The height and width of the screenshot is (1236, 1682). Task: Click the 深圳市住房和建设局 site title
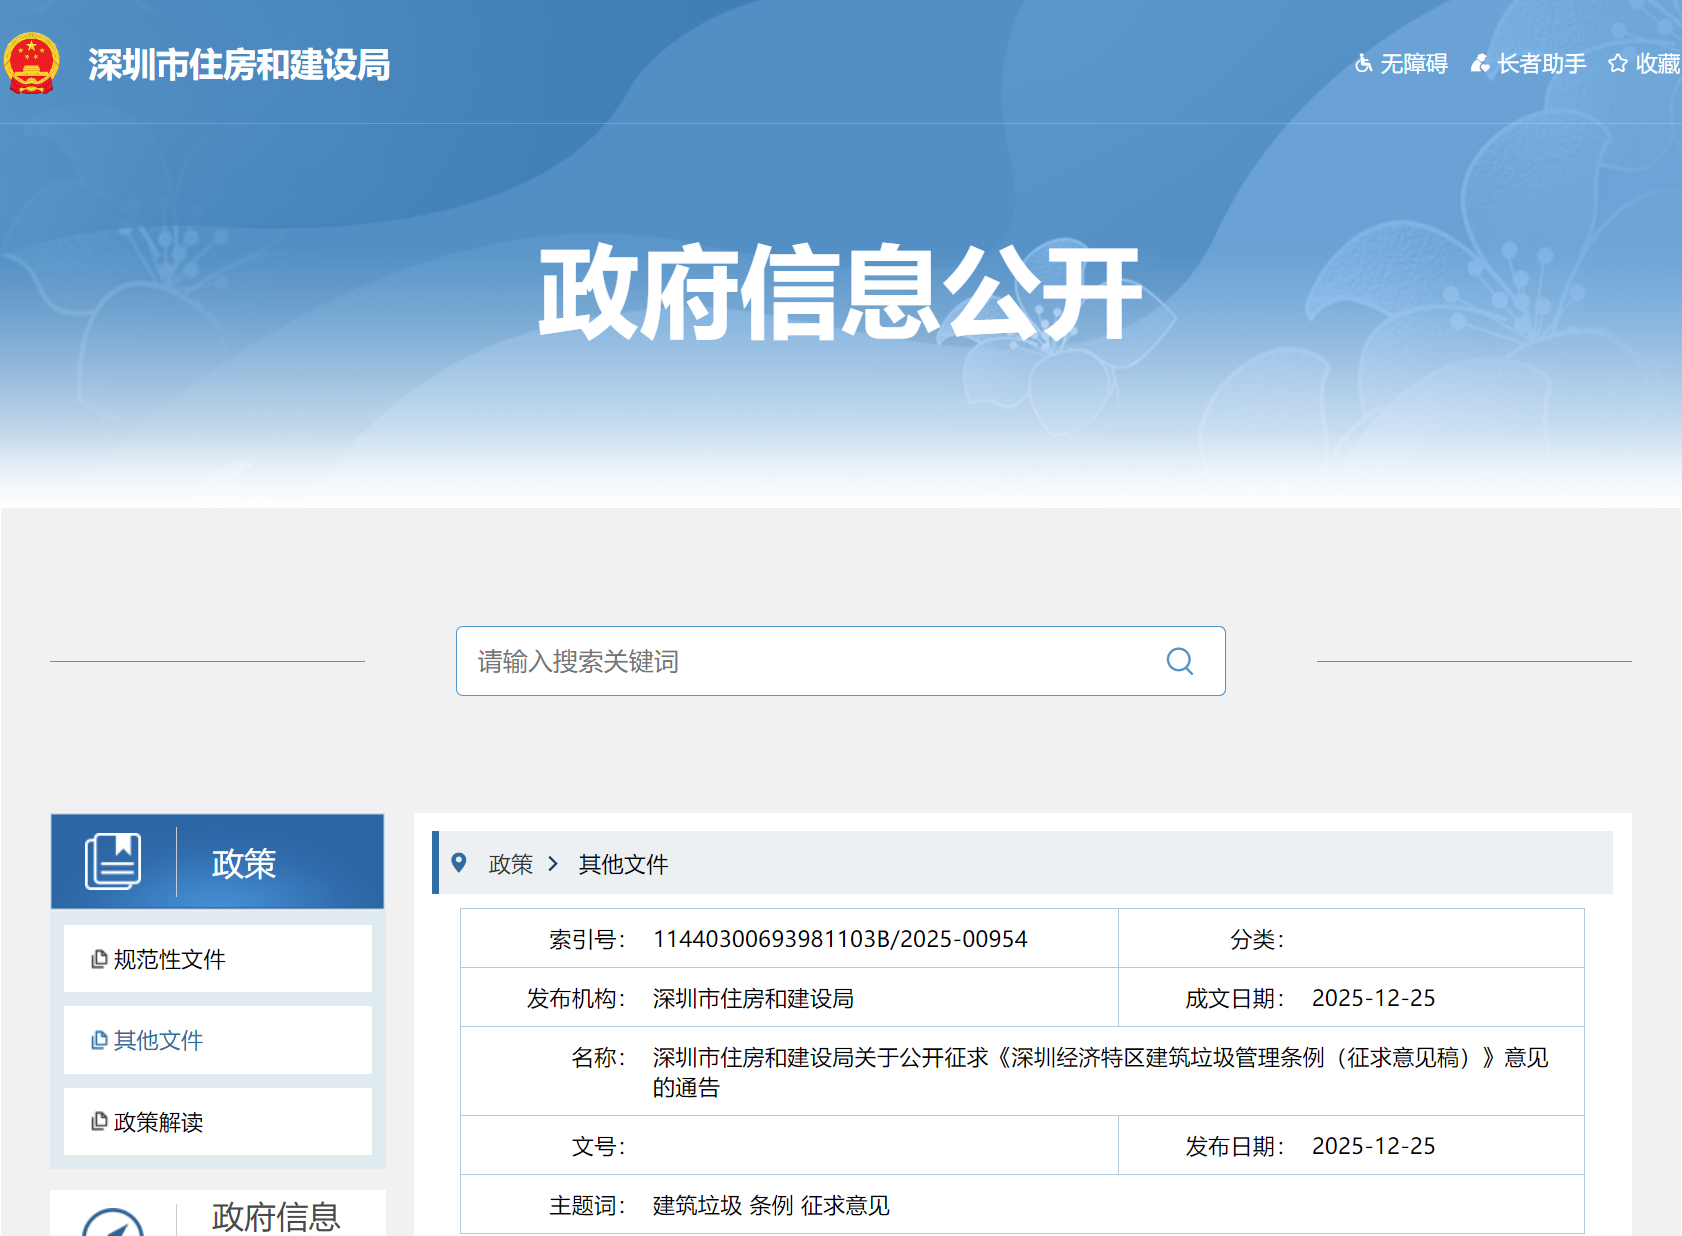click(239, 65)
